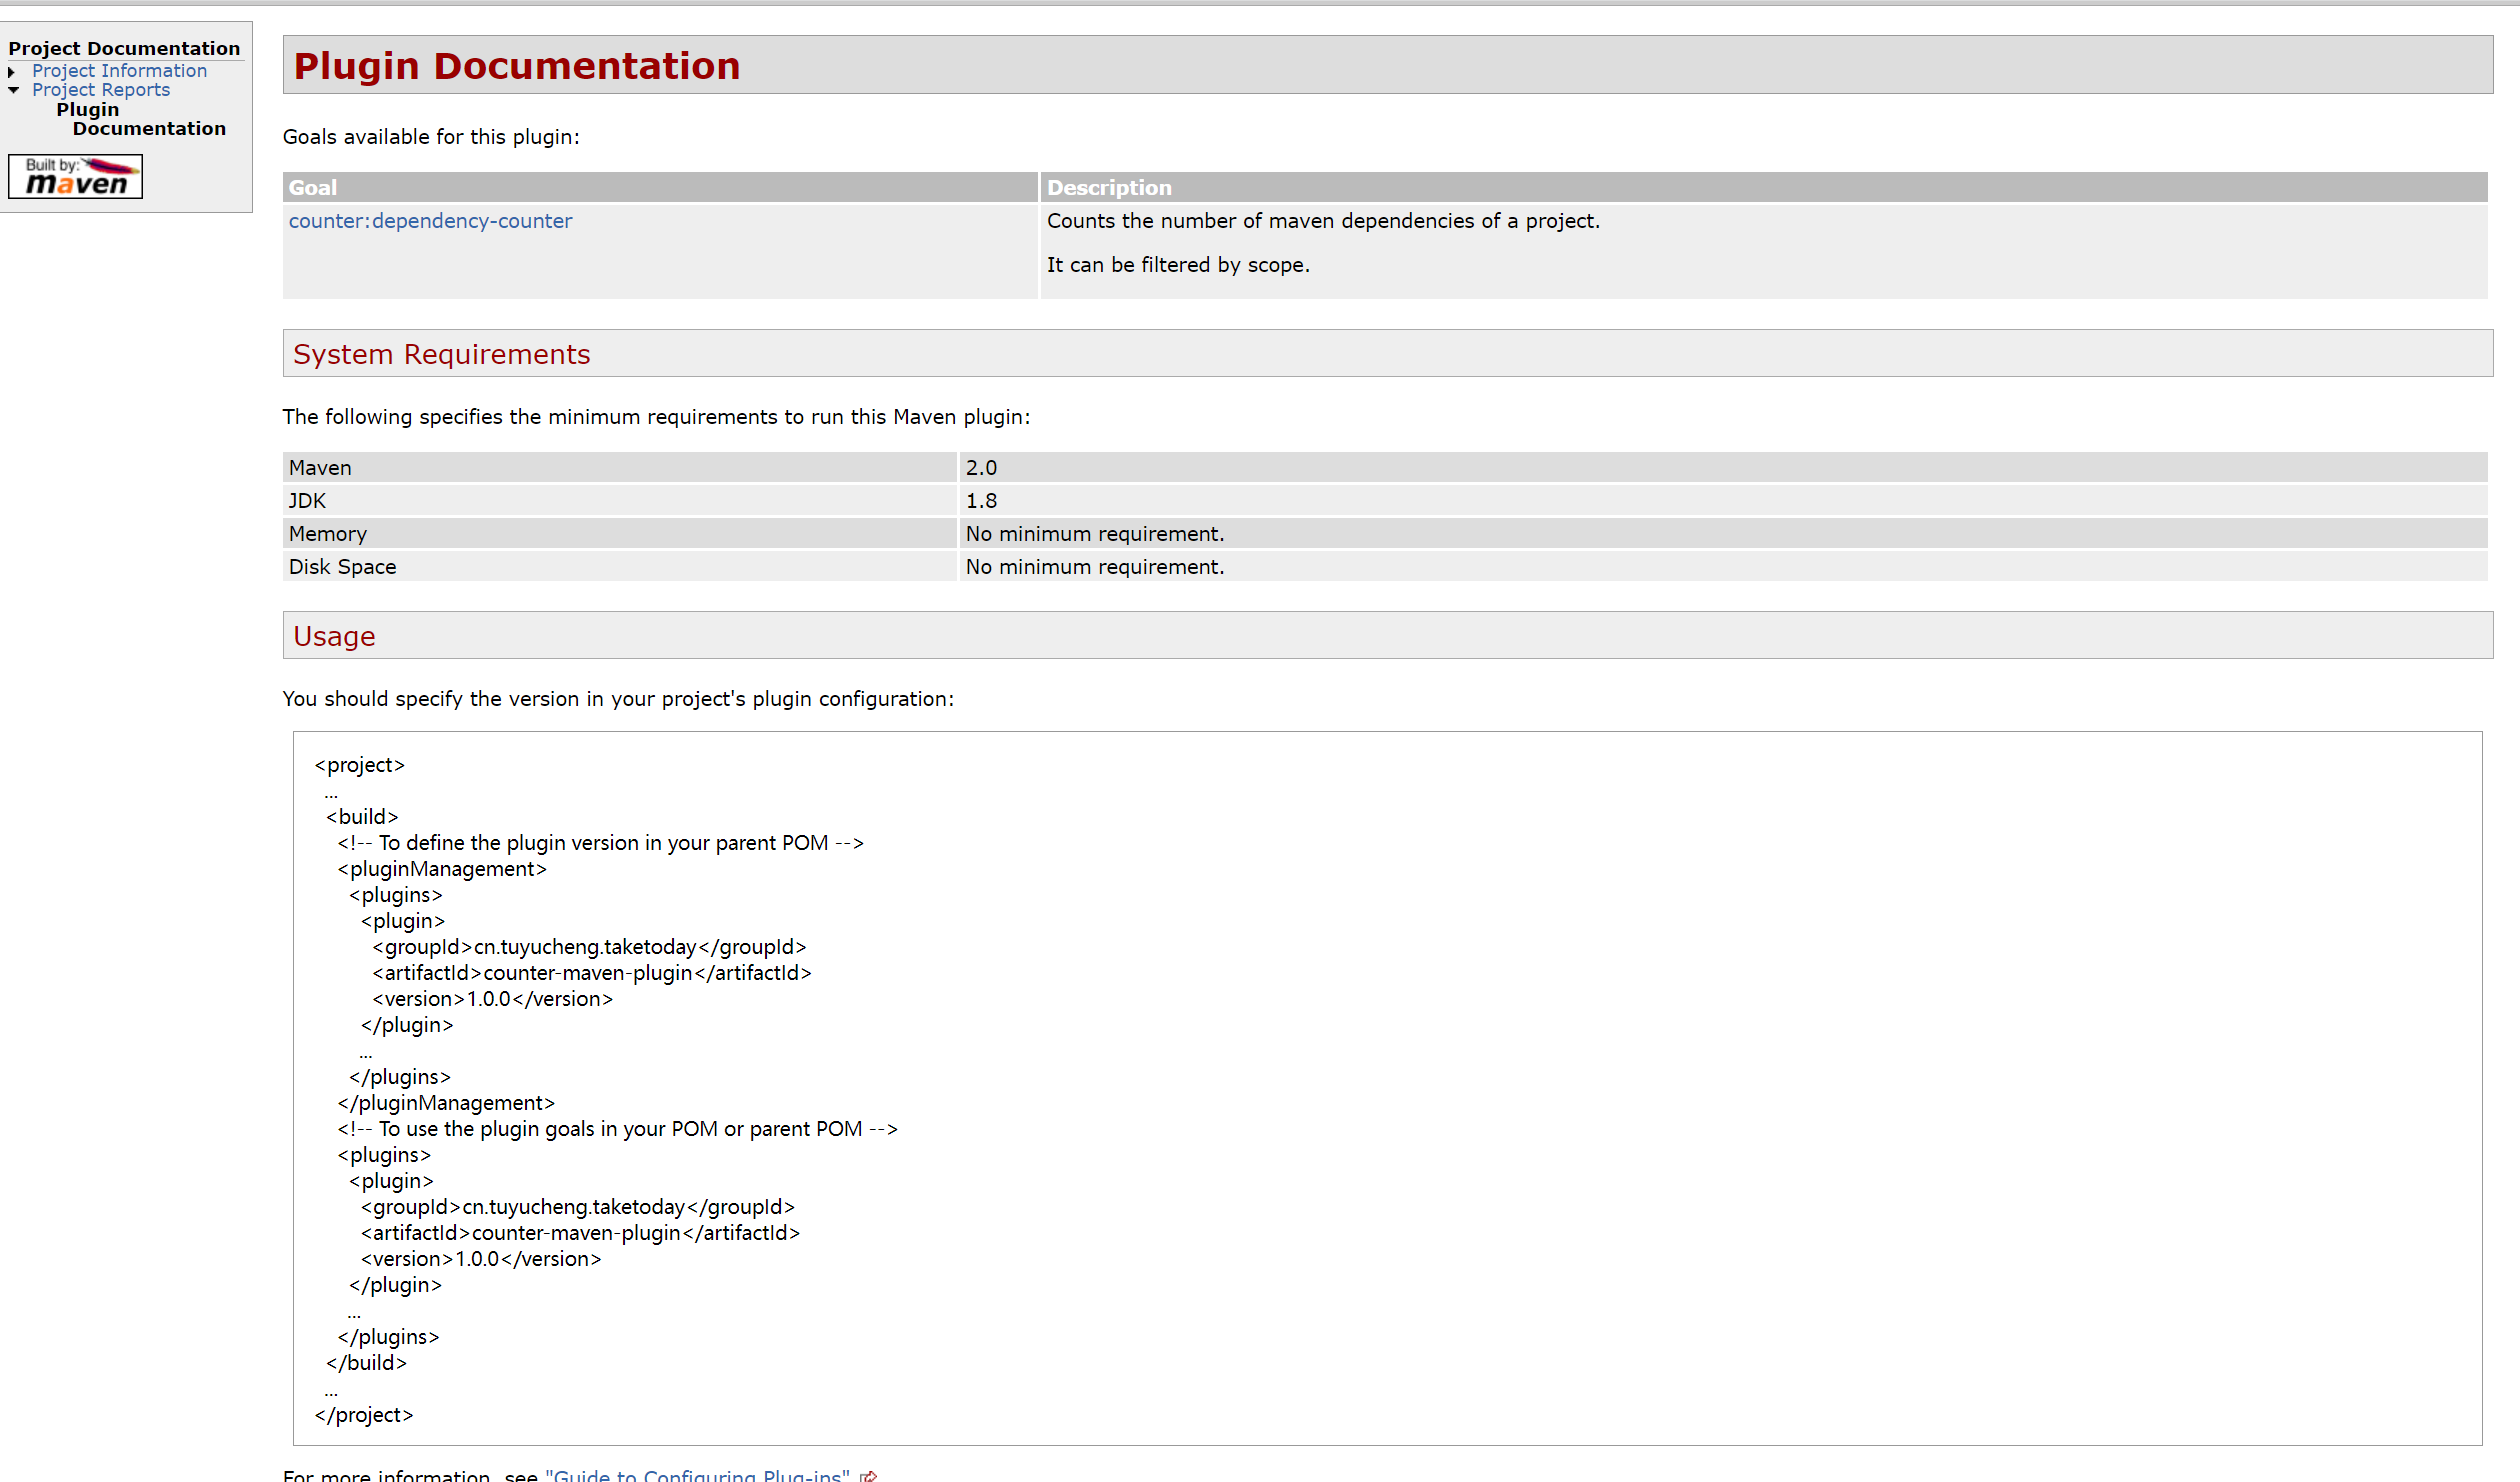The width and height of the screenshot is (2520, 1482).
Task: Click the System Requirements section heading
Action: tap(441, 354)
